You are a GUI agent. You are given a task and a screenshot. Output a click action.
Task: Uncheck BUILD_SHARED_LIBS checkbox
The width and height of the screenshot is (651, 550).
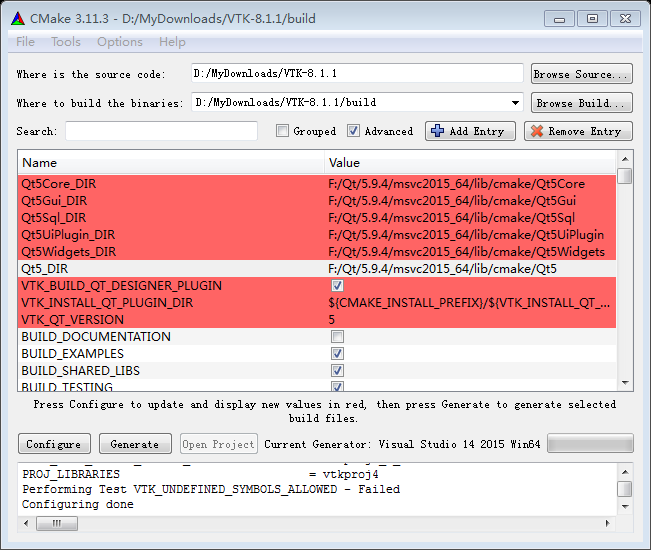point(337,370)
